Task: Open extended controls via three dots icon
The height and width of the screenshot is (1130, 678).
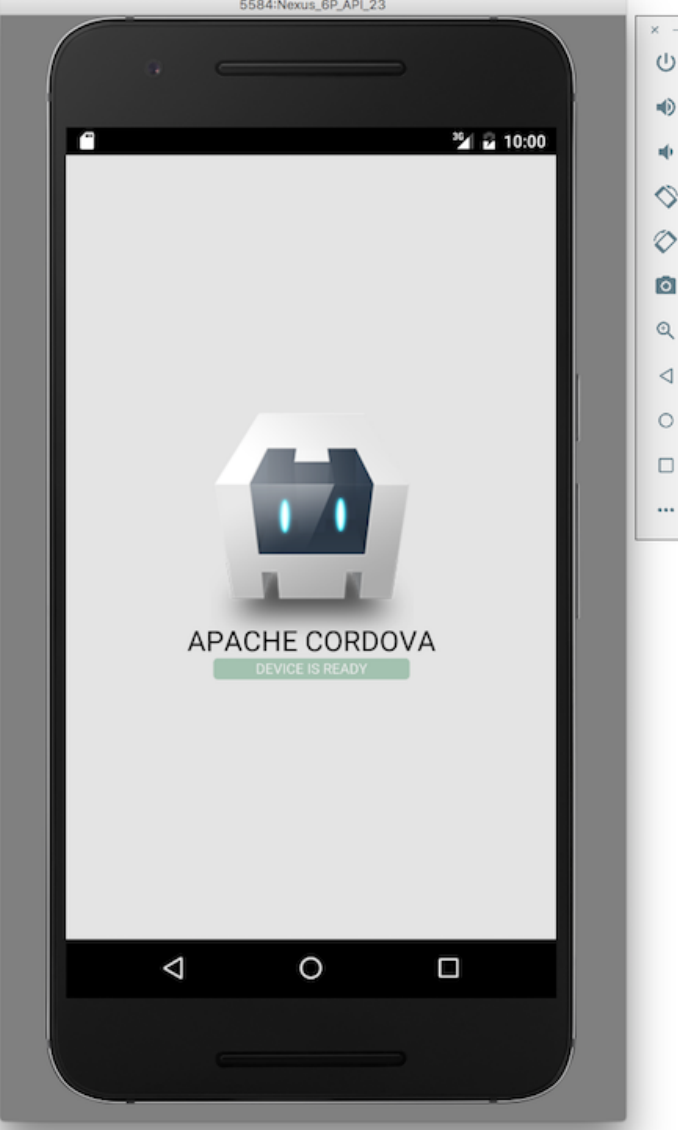Action: (x=666, y=510)
